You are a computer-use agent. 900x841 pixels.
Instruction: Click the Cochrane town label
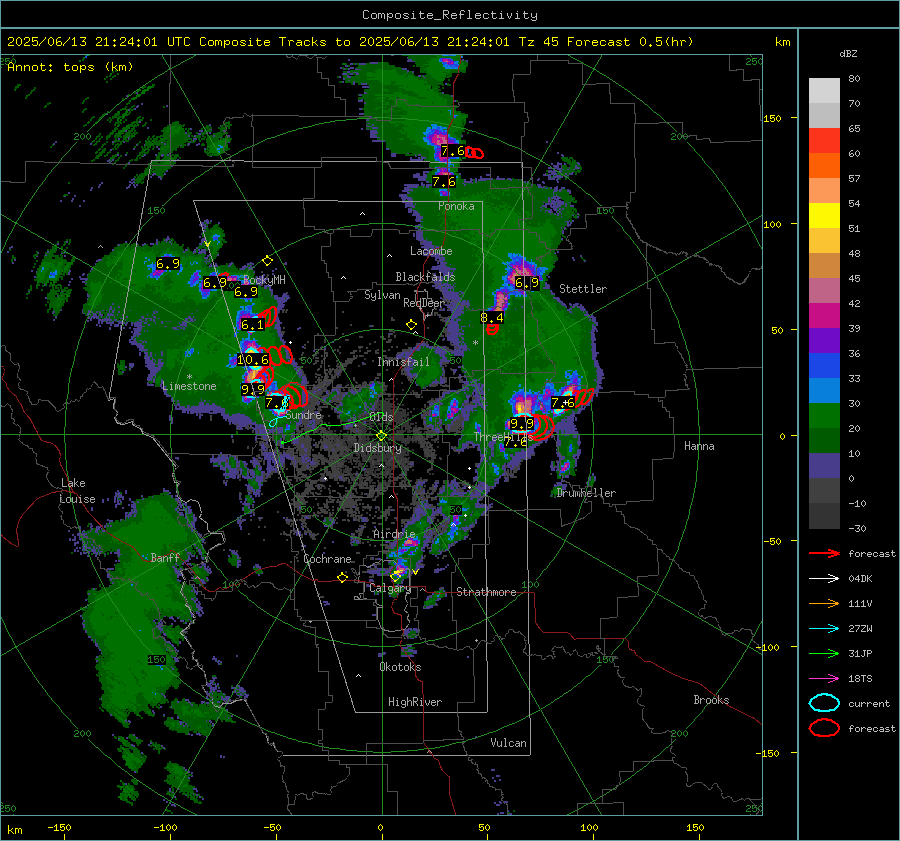pos(327,559)
